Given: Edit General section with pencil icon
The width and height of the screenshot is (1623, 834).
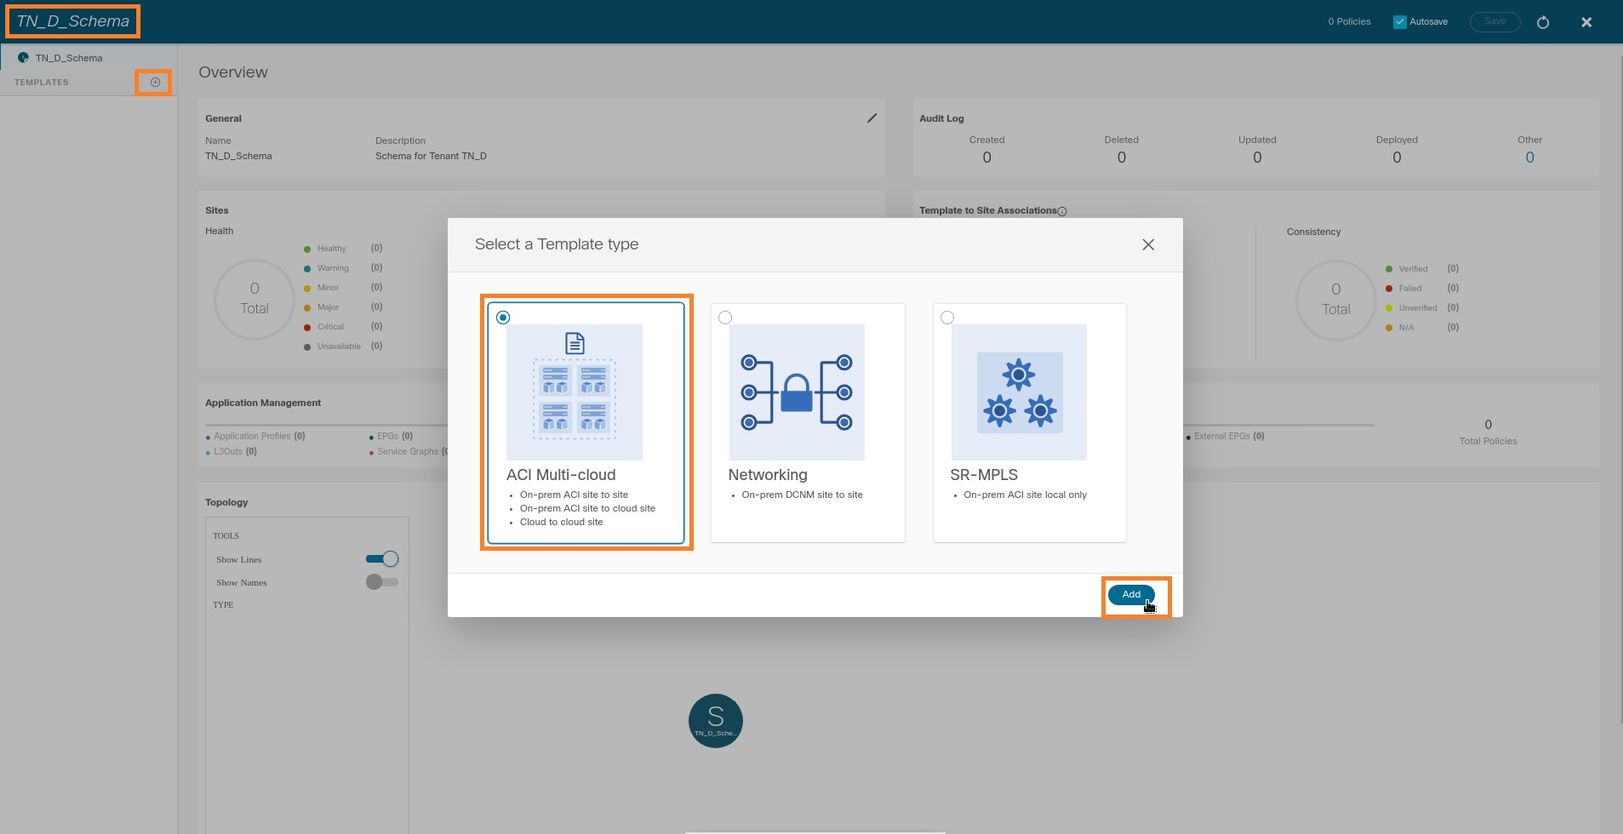Looking at the screenshot, I should point(872,118).
